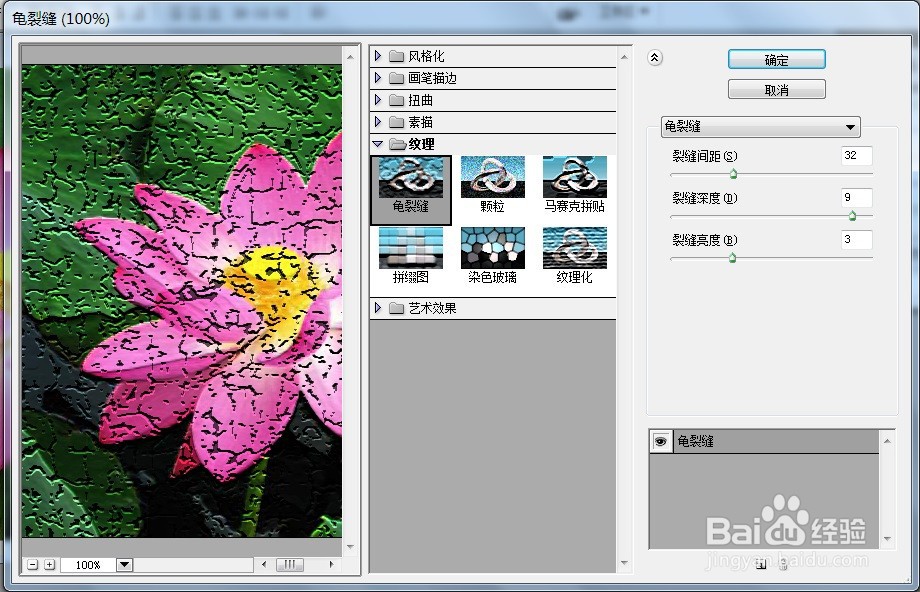Expand the 扭曲 filter folder
The width and height of the screenshot is (920, 592).
378,100
